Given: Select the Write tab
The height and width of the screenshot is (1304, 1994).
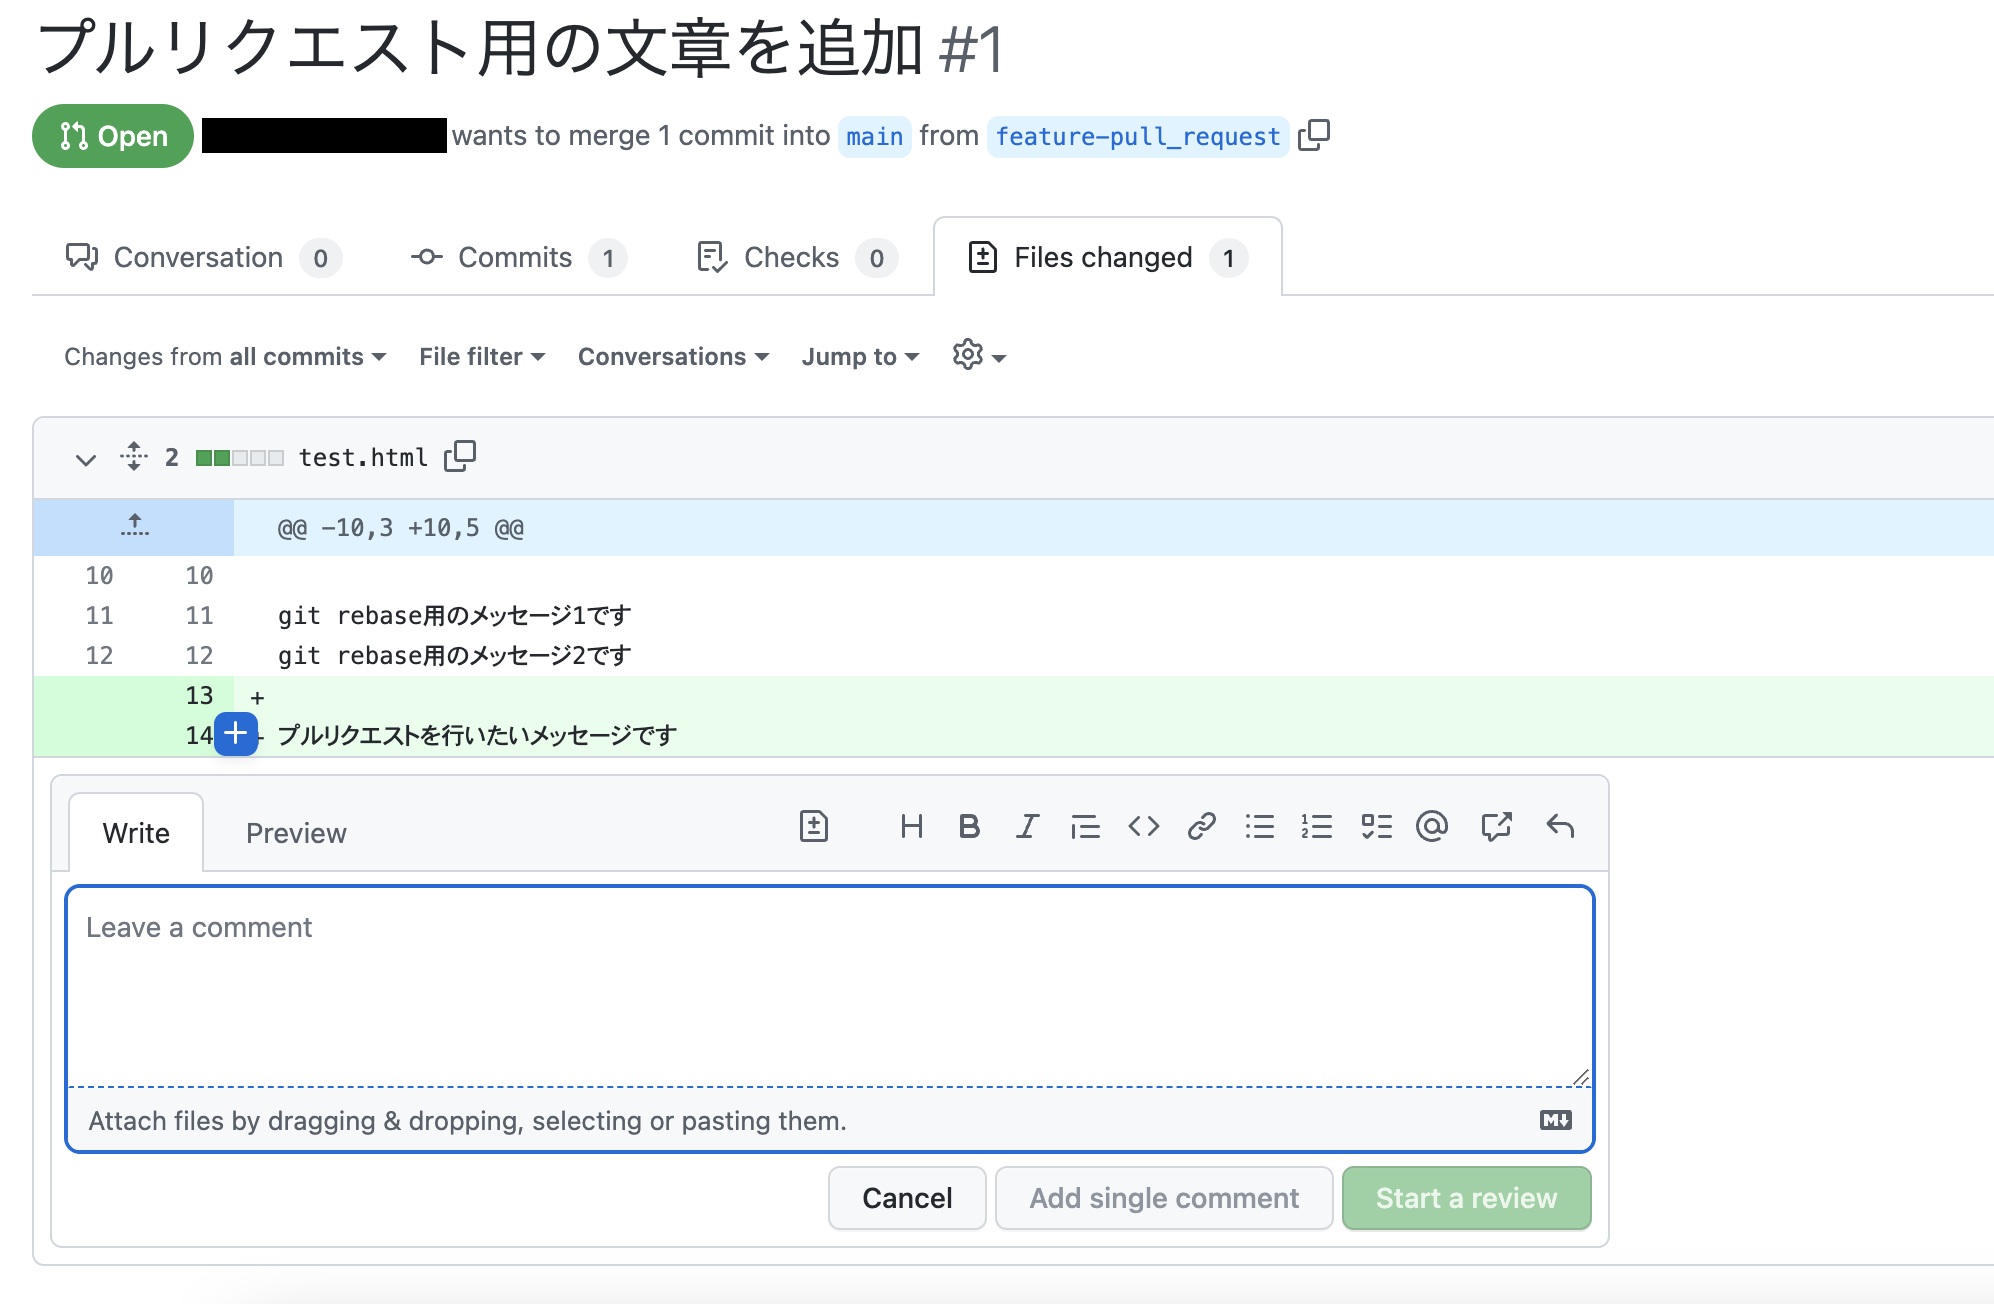Looking at the screenshot, I should pos(136,833).
